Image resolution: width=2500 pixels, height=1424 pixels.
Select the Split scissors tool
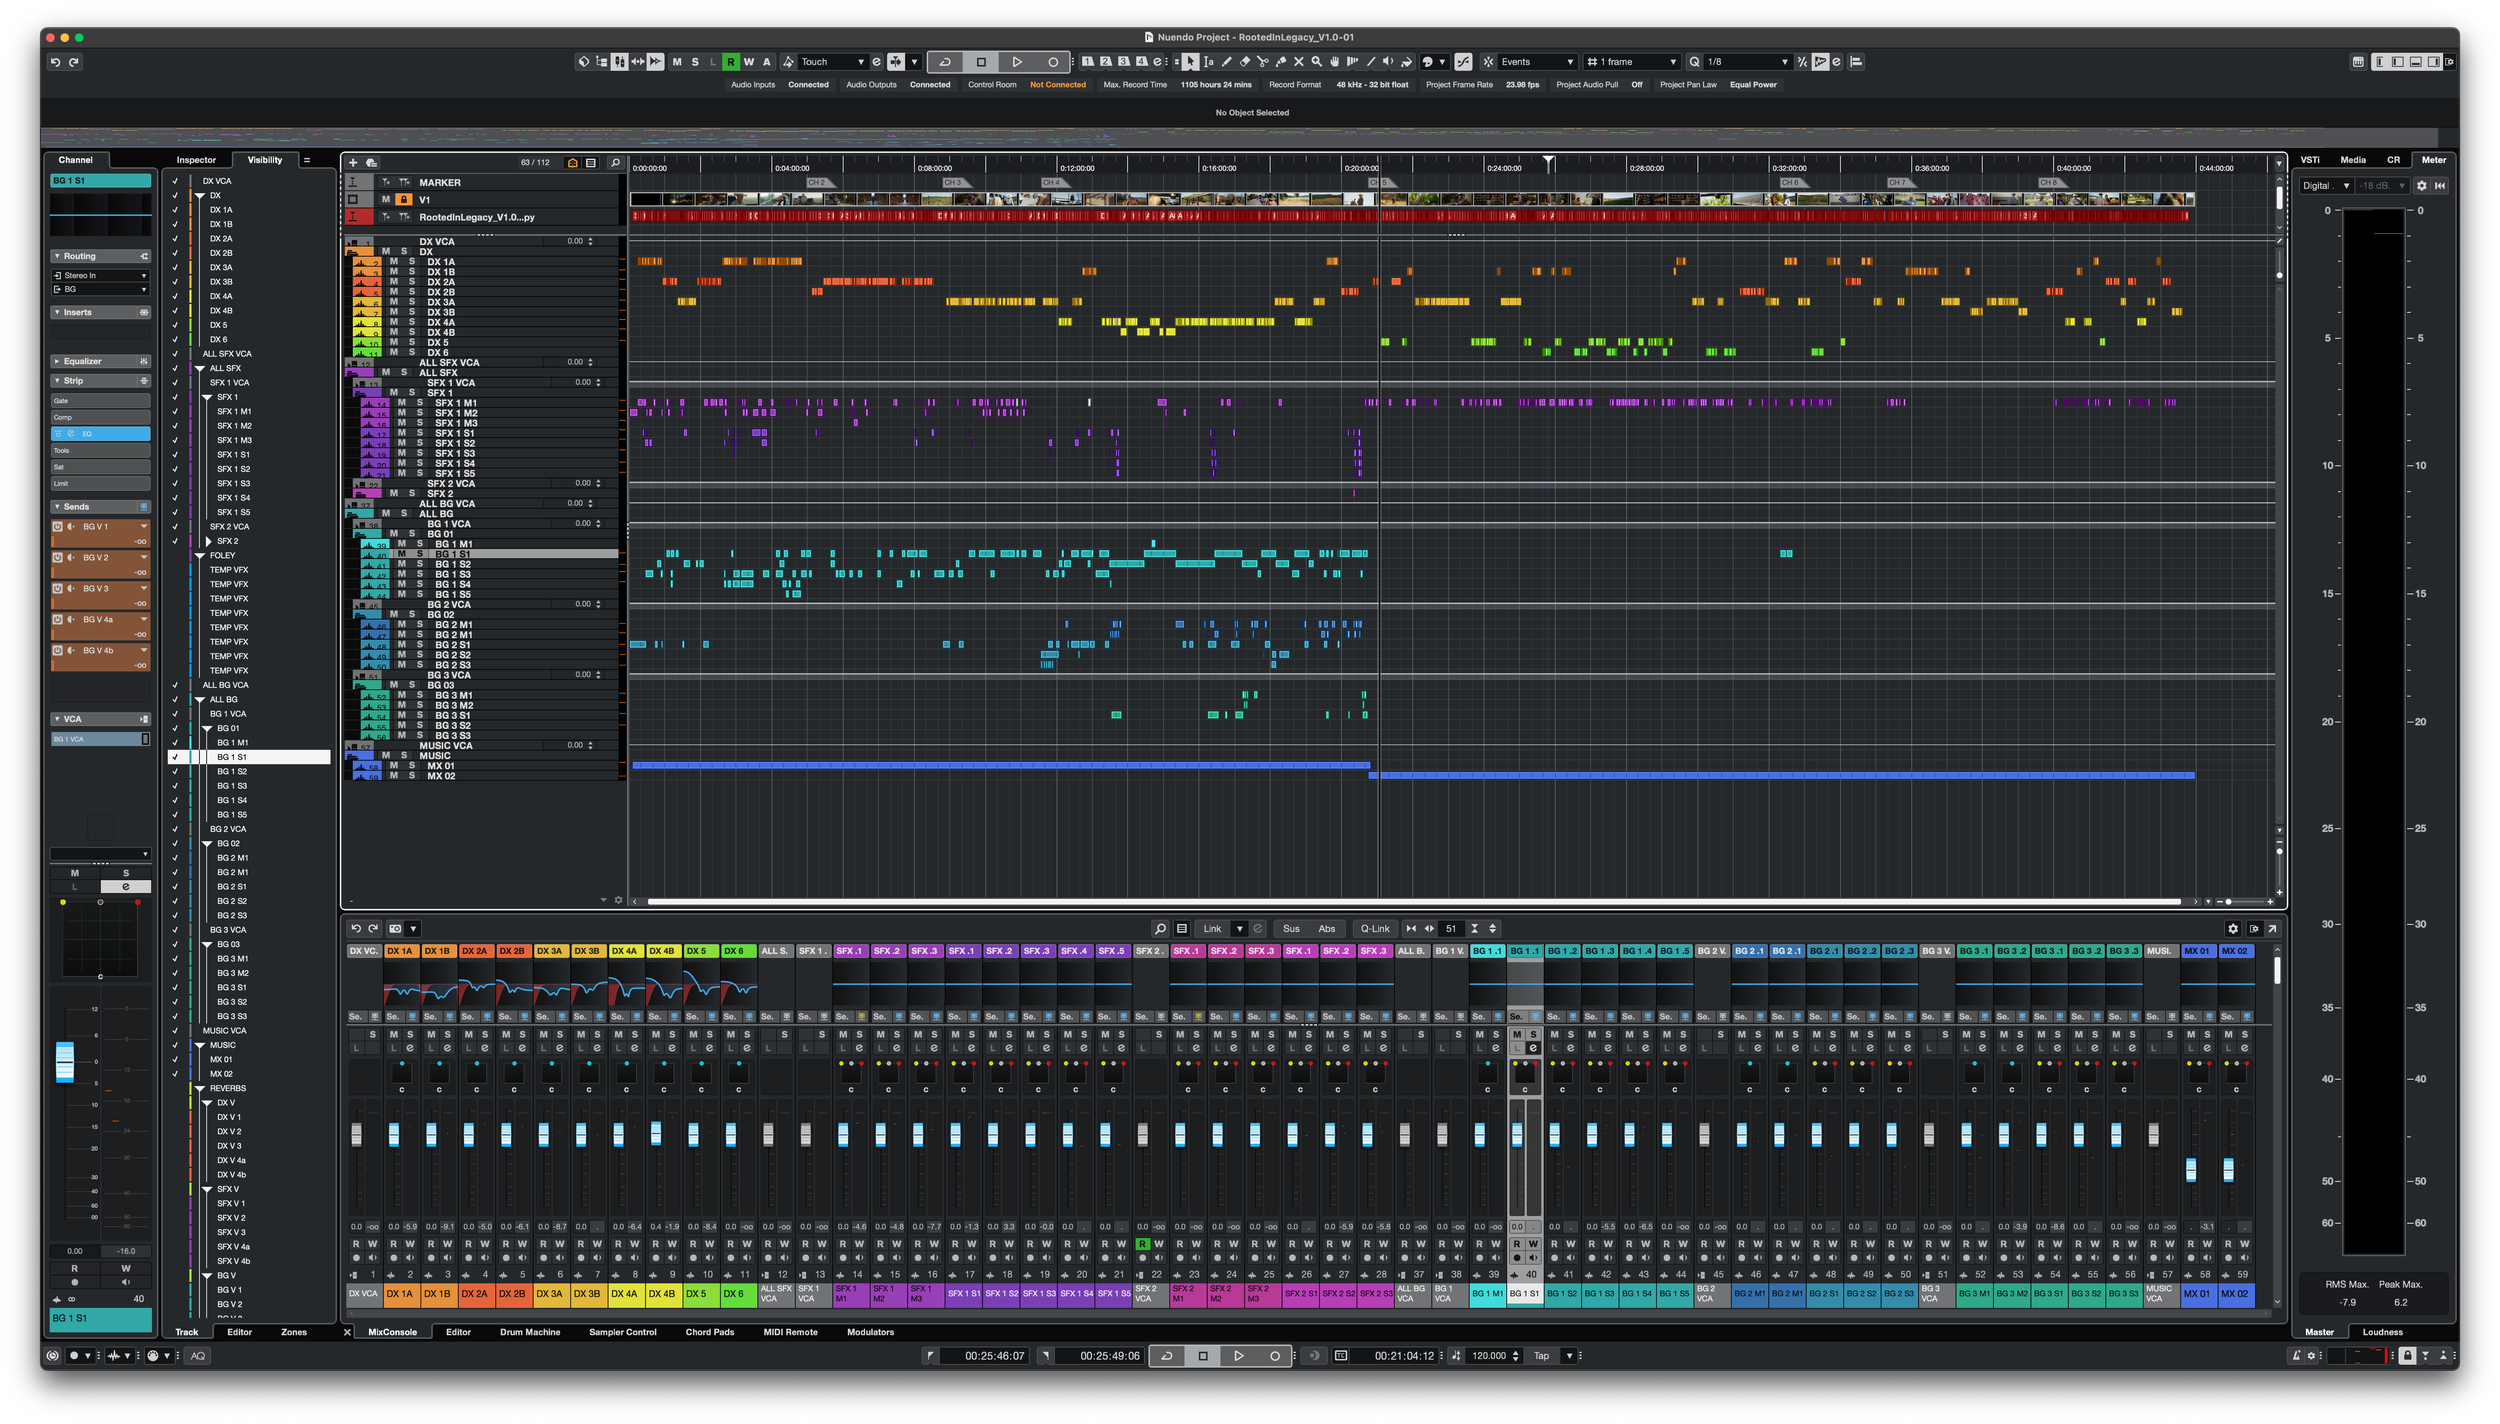tap(1263, 62)
